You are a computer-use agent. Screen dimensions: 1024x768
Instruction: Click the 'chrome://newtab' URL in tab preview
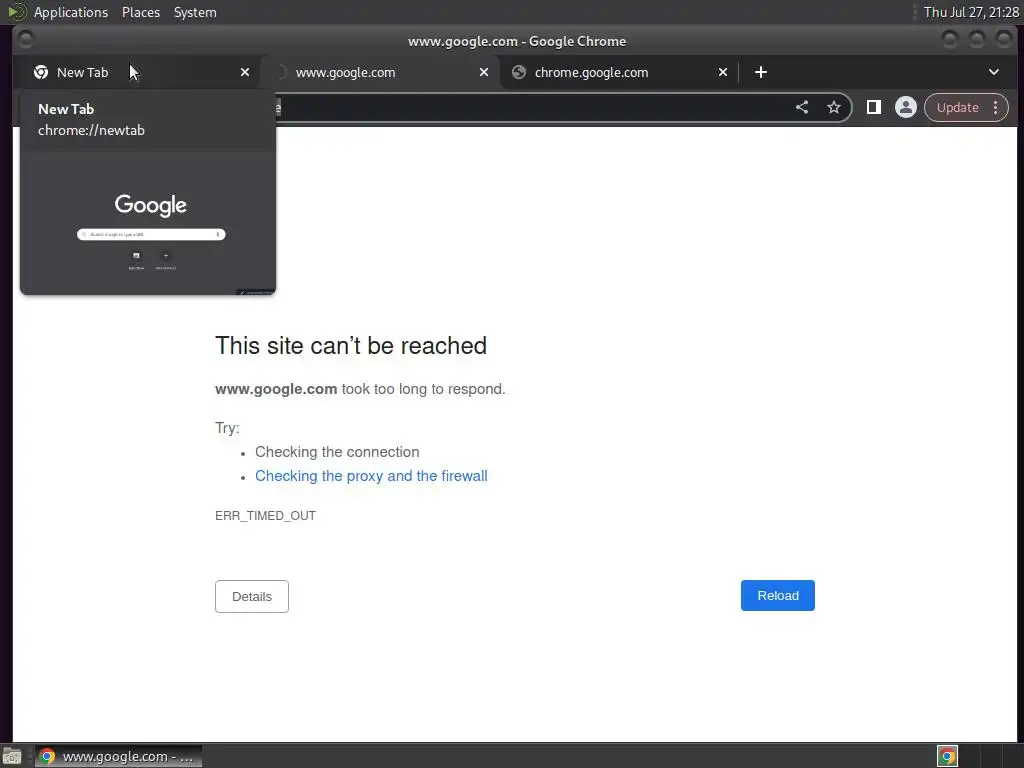click(91, 130)
